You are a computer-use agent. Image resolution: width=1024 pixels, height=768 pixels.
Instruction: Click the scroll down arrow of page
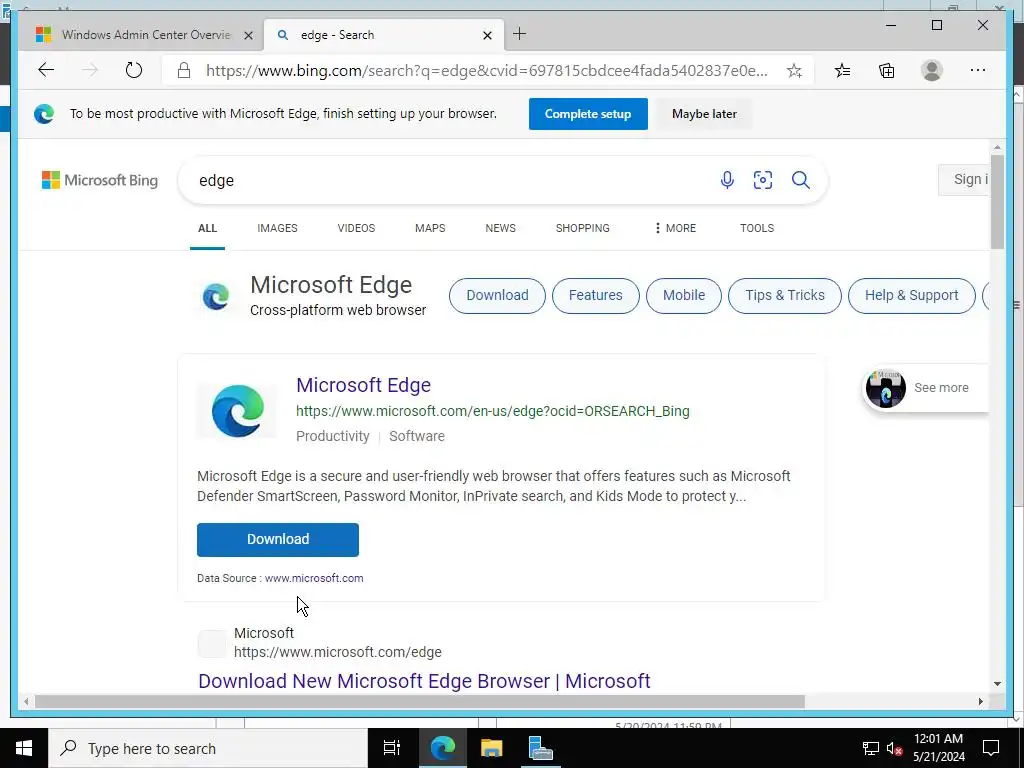pos(997,684)
